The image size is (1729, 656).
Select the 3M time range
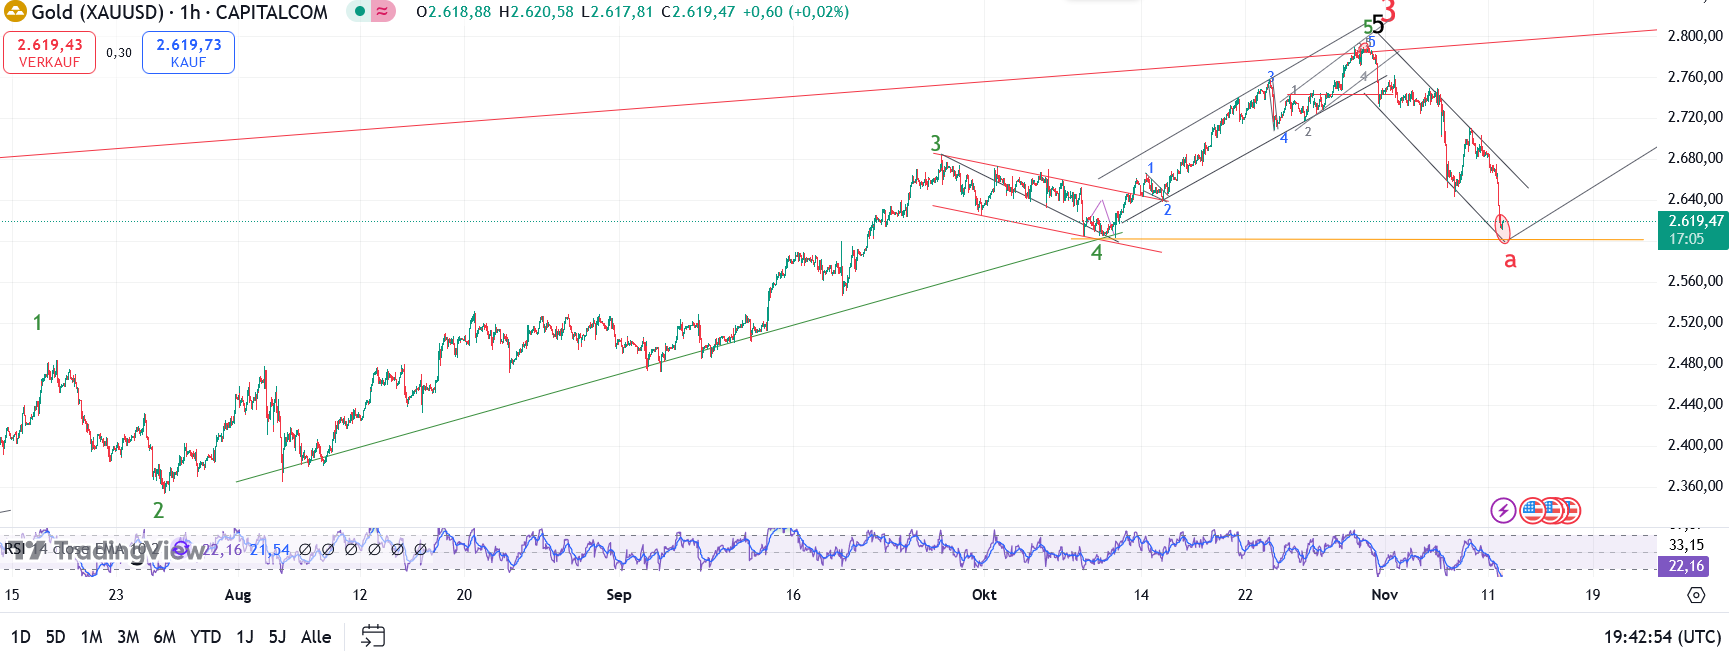(x=128, y=637)
